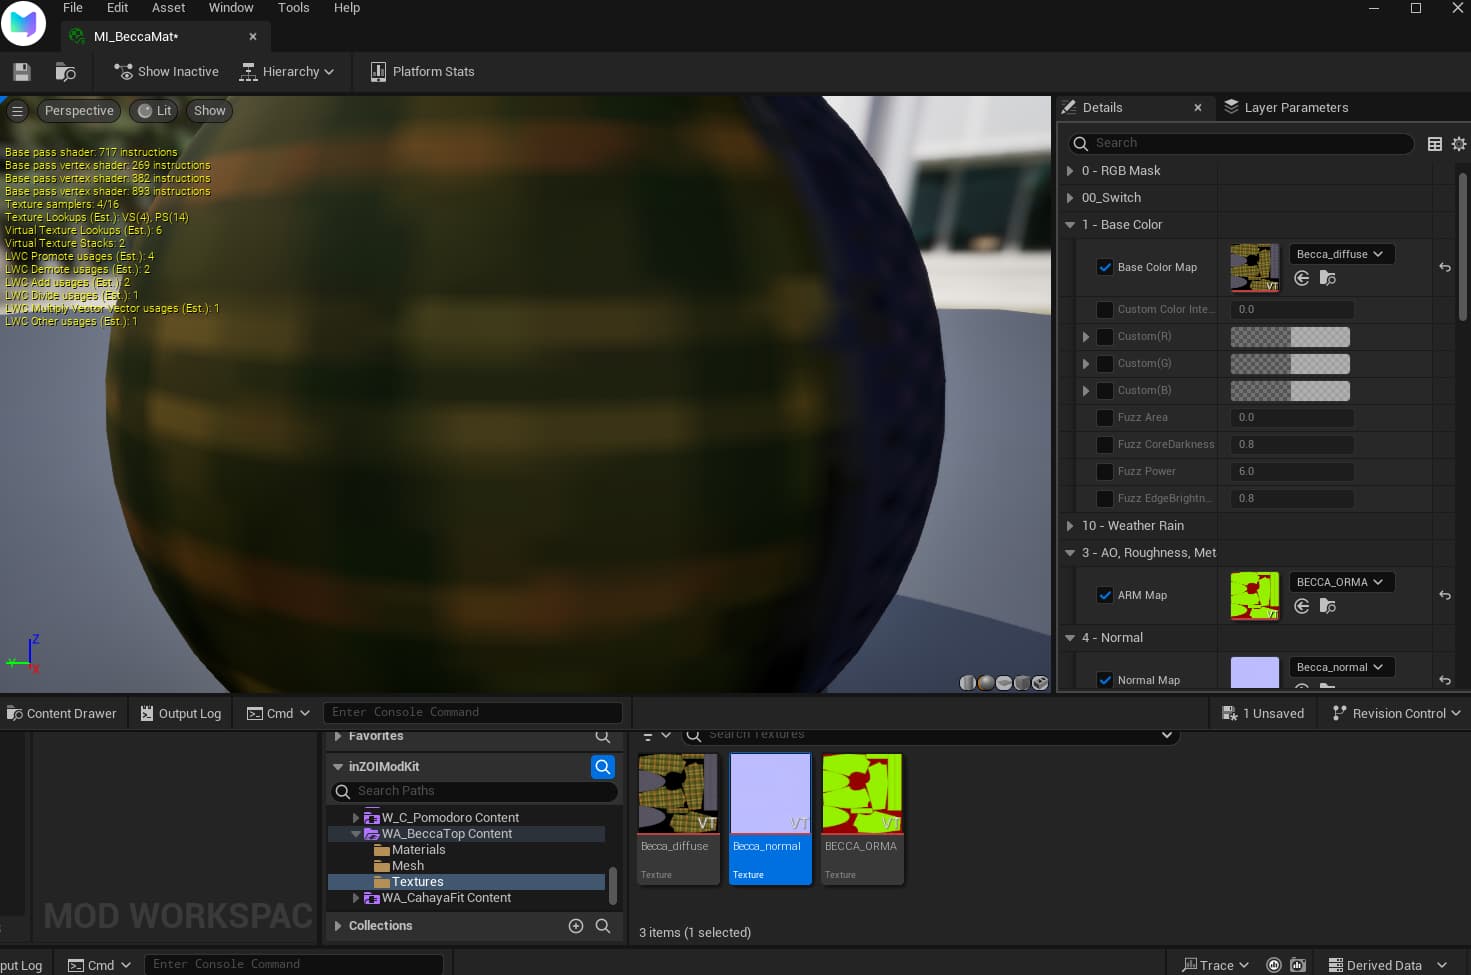Open Platform Stats panel
This screenshot has width=1471, height=975.
pyautogui.click(x=422, y=72)
